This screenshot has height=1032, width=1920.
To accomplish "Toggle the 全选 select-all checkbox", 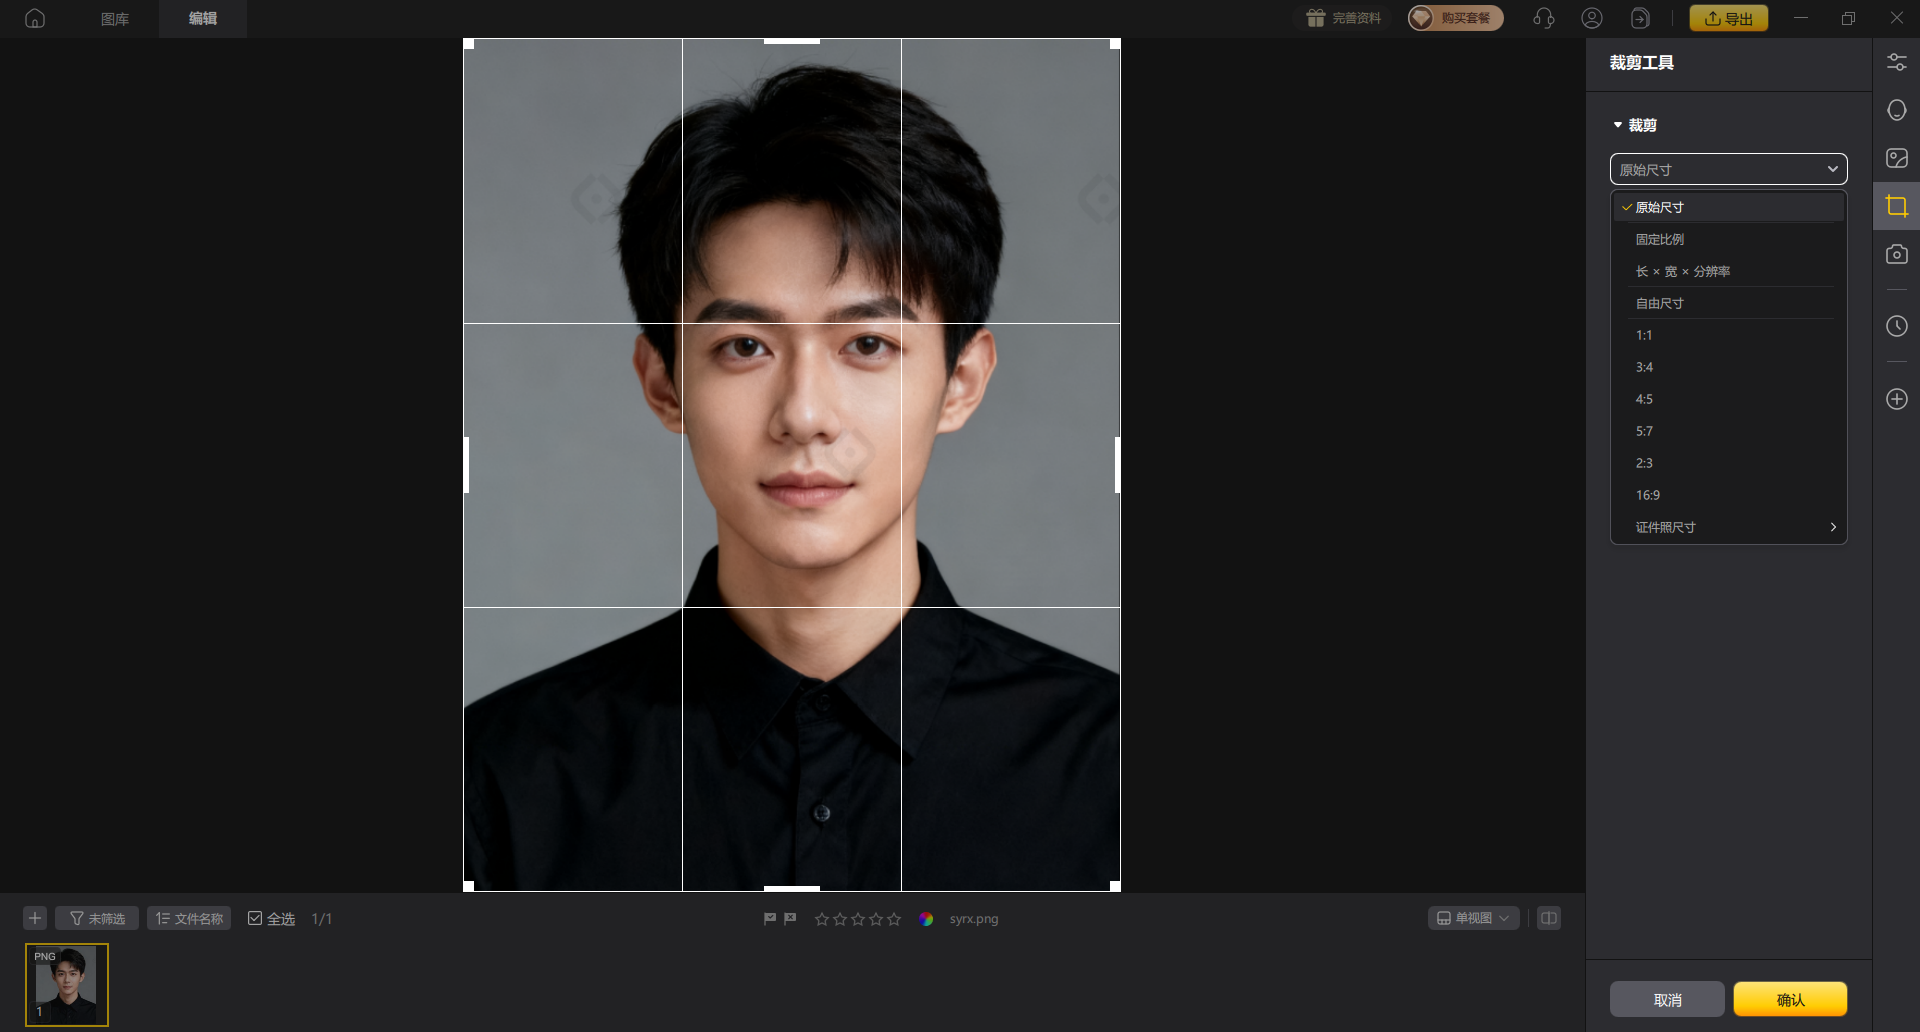I will [x=255, y=918].
